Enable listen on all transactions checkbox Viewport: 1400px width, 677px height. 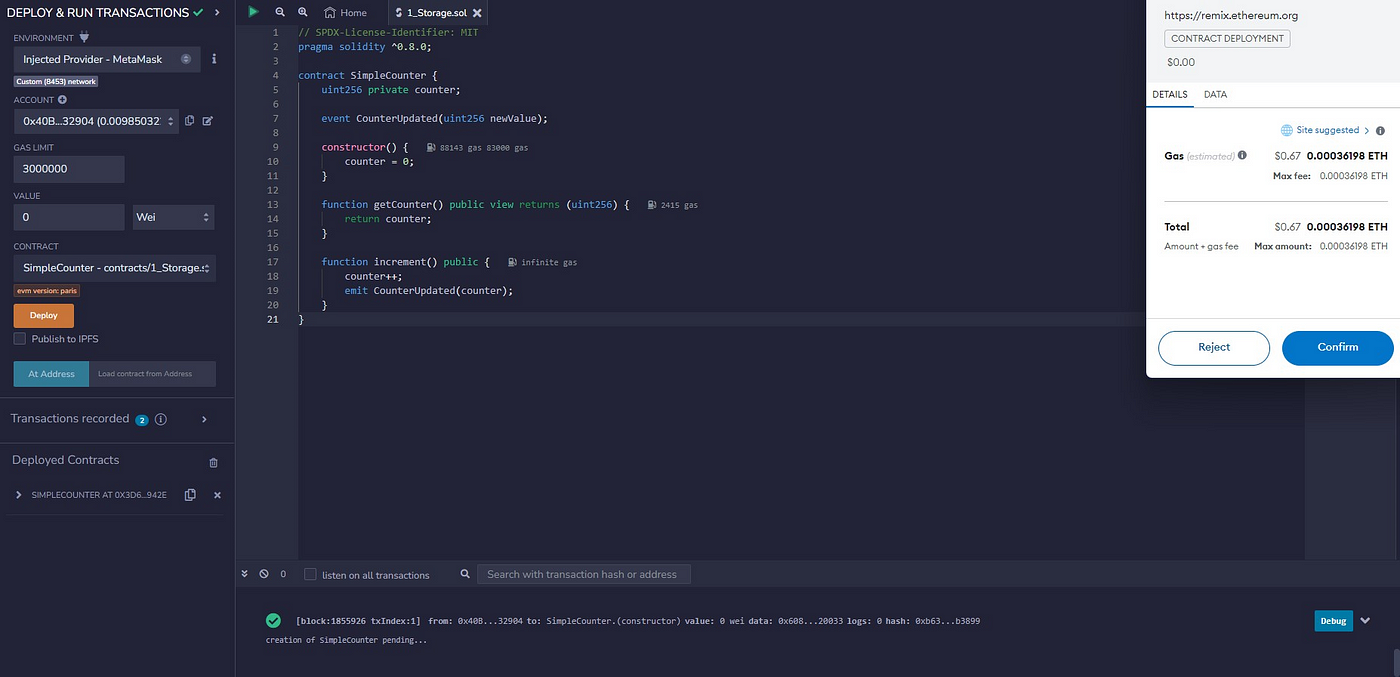[x=310, y=574]
